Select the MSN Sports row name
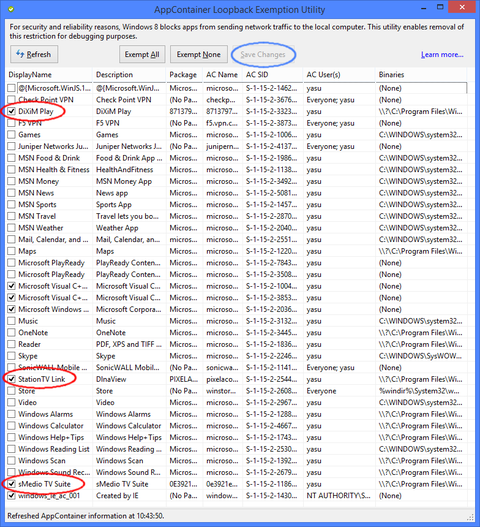The image size is (480, 527). point(37,205)
